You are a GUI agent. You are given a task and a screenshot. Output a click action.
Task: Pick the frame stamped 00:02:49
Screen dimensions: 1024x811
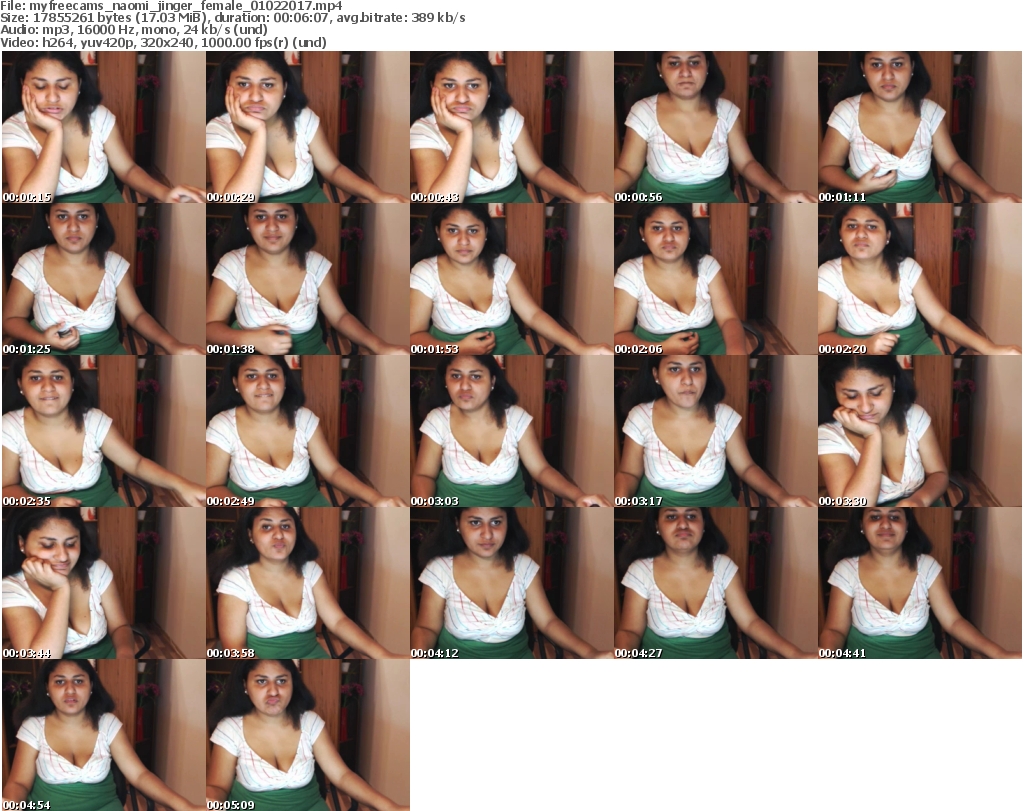coord(308,431)
